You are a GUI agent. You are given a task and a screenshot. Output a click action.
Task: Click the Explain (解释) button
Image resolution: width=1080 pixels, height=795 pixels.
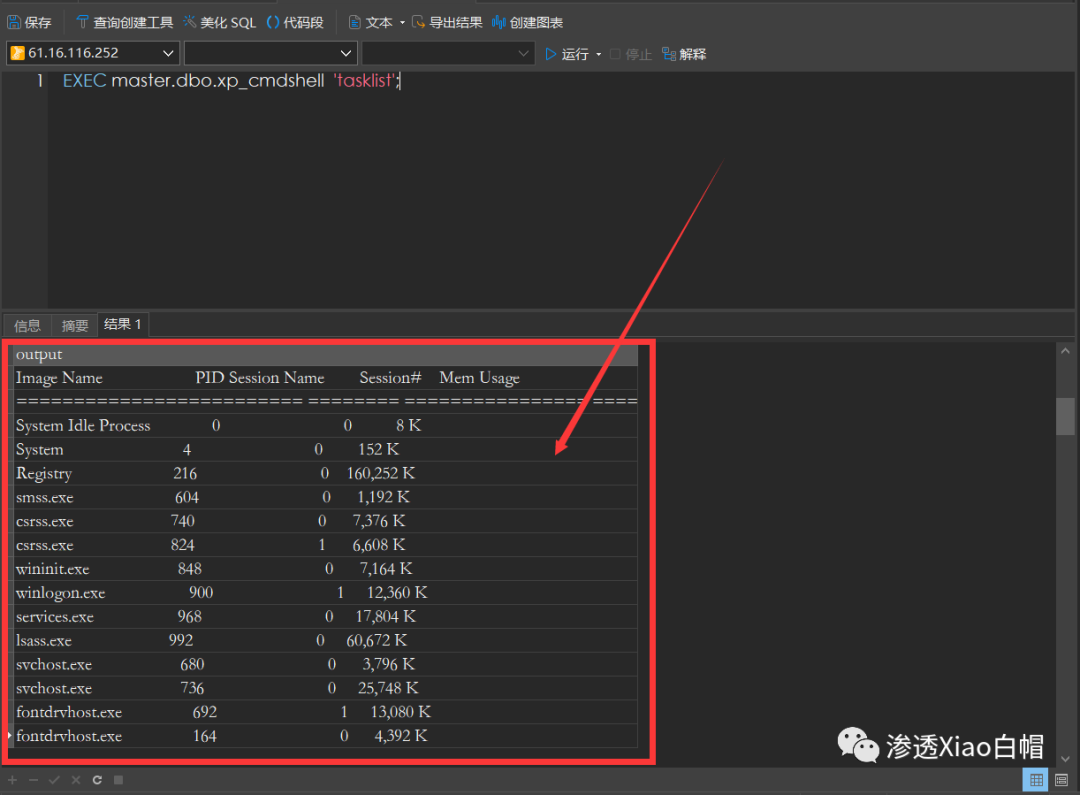(x=684, y=54)
